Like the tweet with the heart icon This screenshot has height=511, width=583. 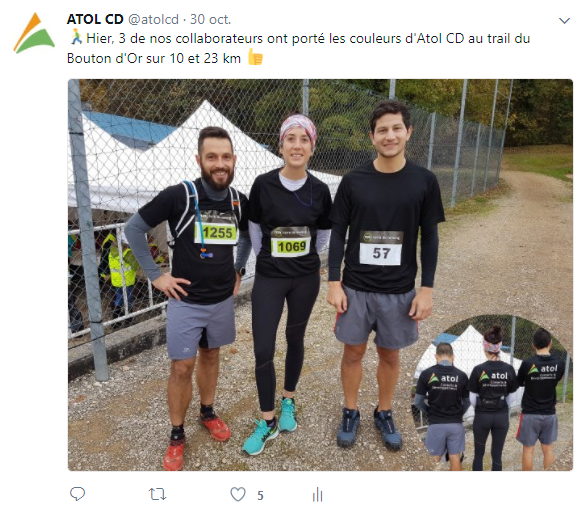pos(238,494)
